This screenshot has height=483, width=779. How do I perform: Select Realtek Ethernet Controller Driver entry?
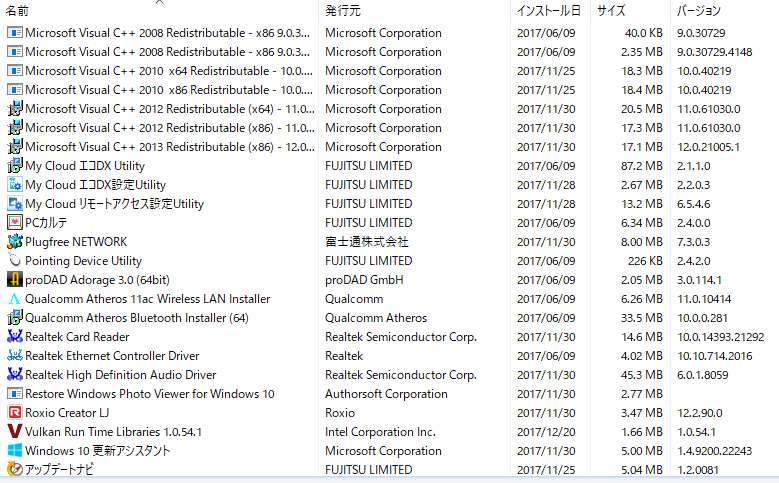[x=112, y=356]
